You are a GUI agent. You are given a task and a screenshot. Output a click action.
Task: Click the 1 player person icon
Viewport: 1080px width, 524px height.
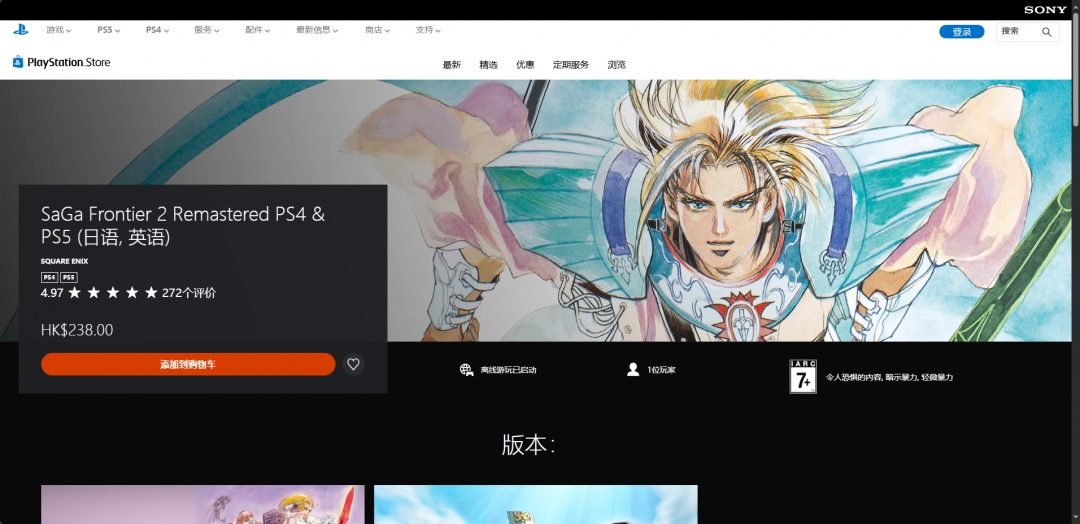633,370
